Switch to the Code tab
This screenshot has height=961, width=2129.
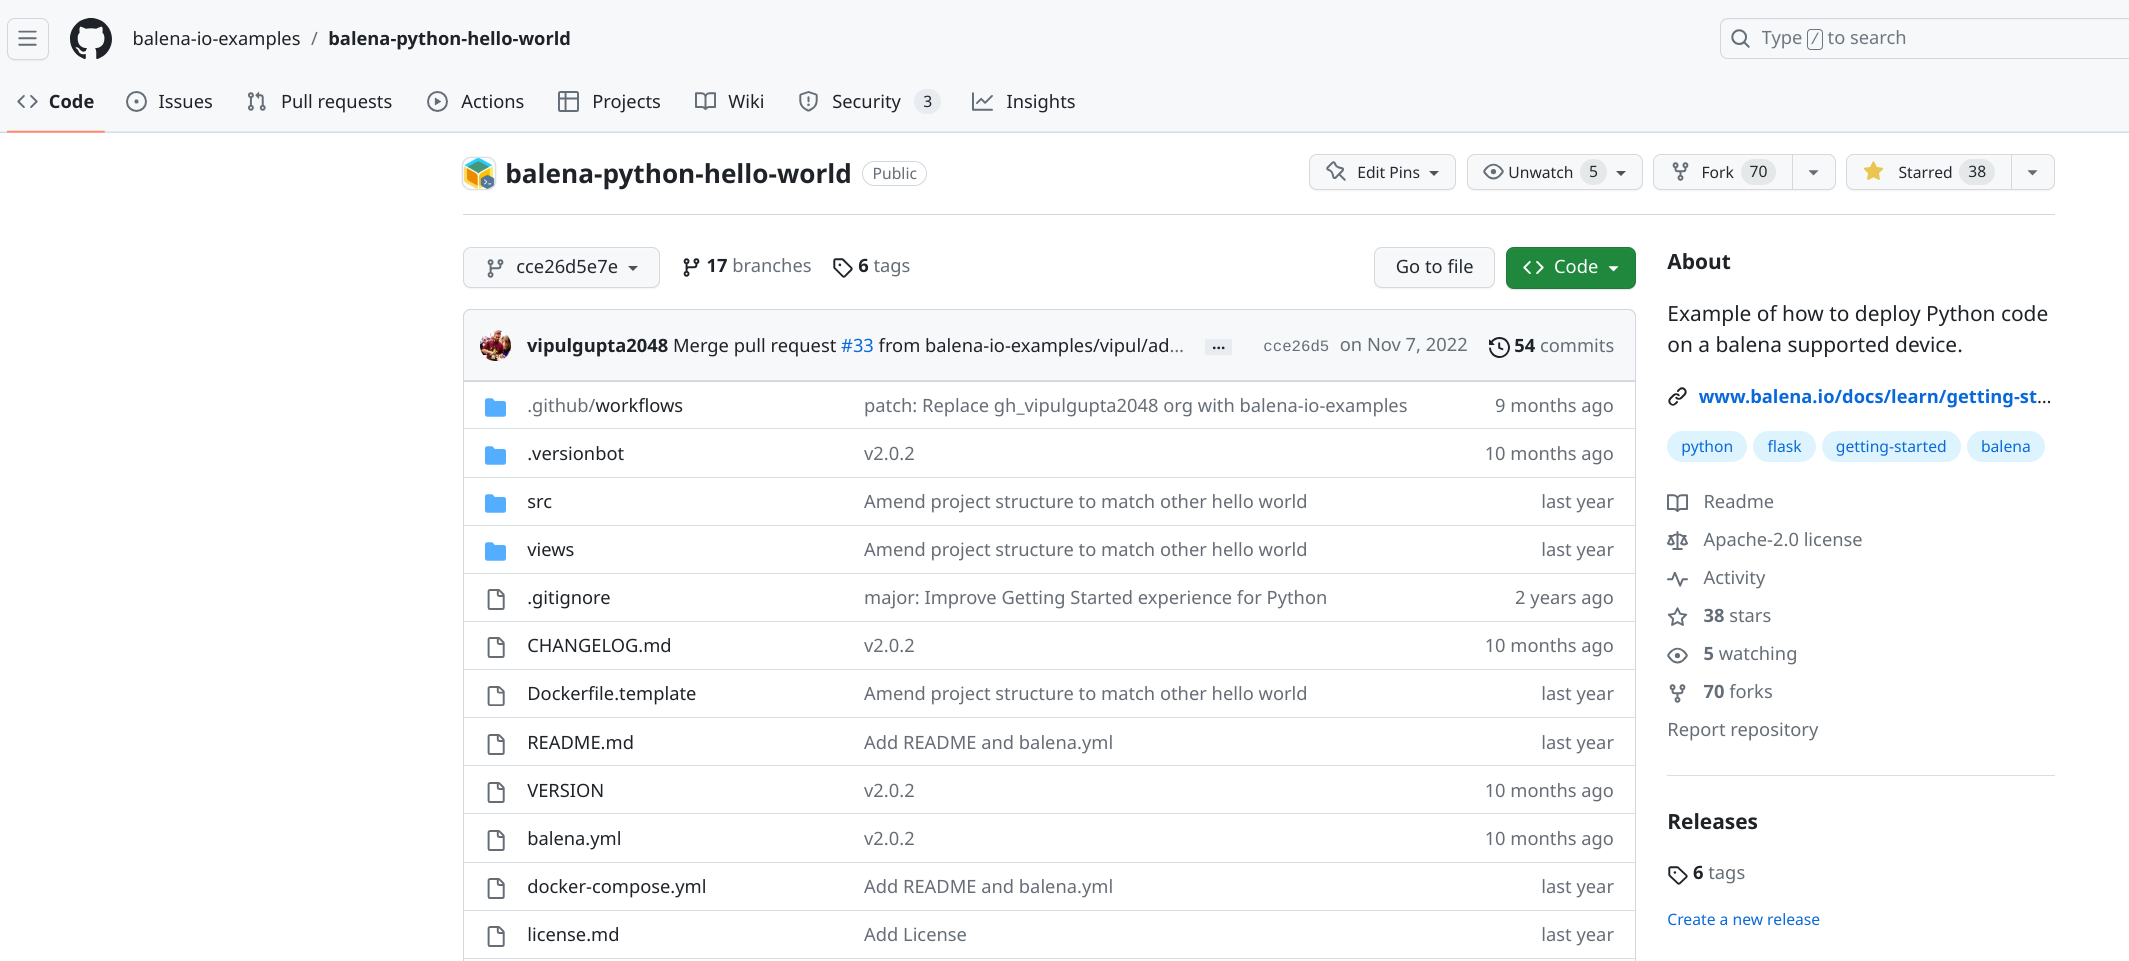click(x=56, y=102)
